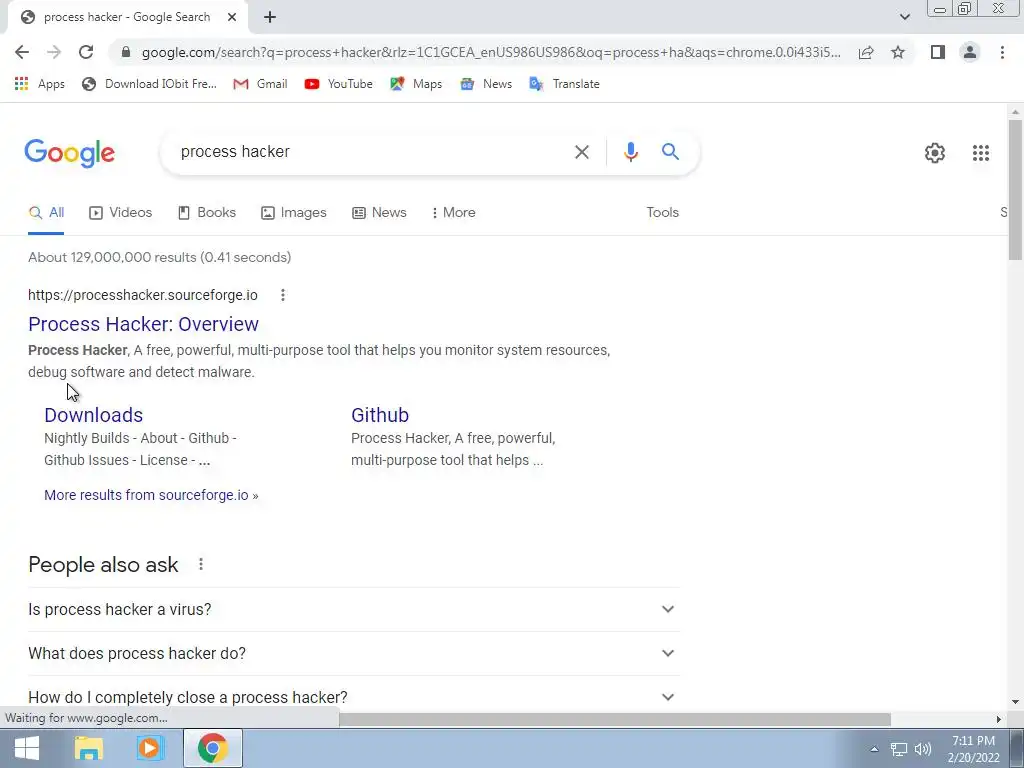Open Google settings gear icon

click(935, 153)
